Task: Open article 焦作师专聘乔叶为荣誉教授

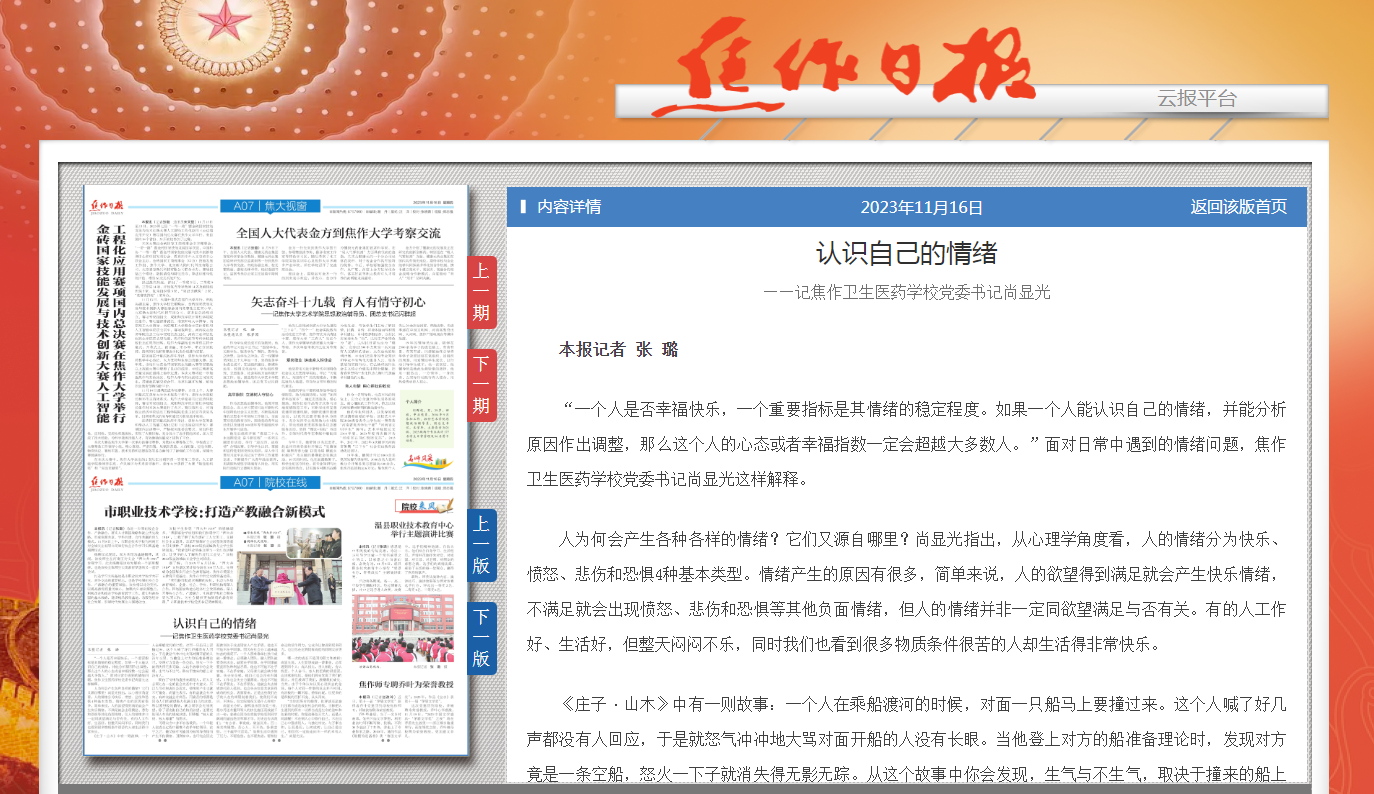Action: (406, 684)
